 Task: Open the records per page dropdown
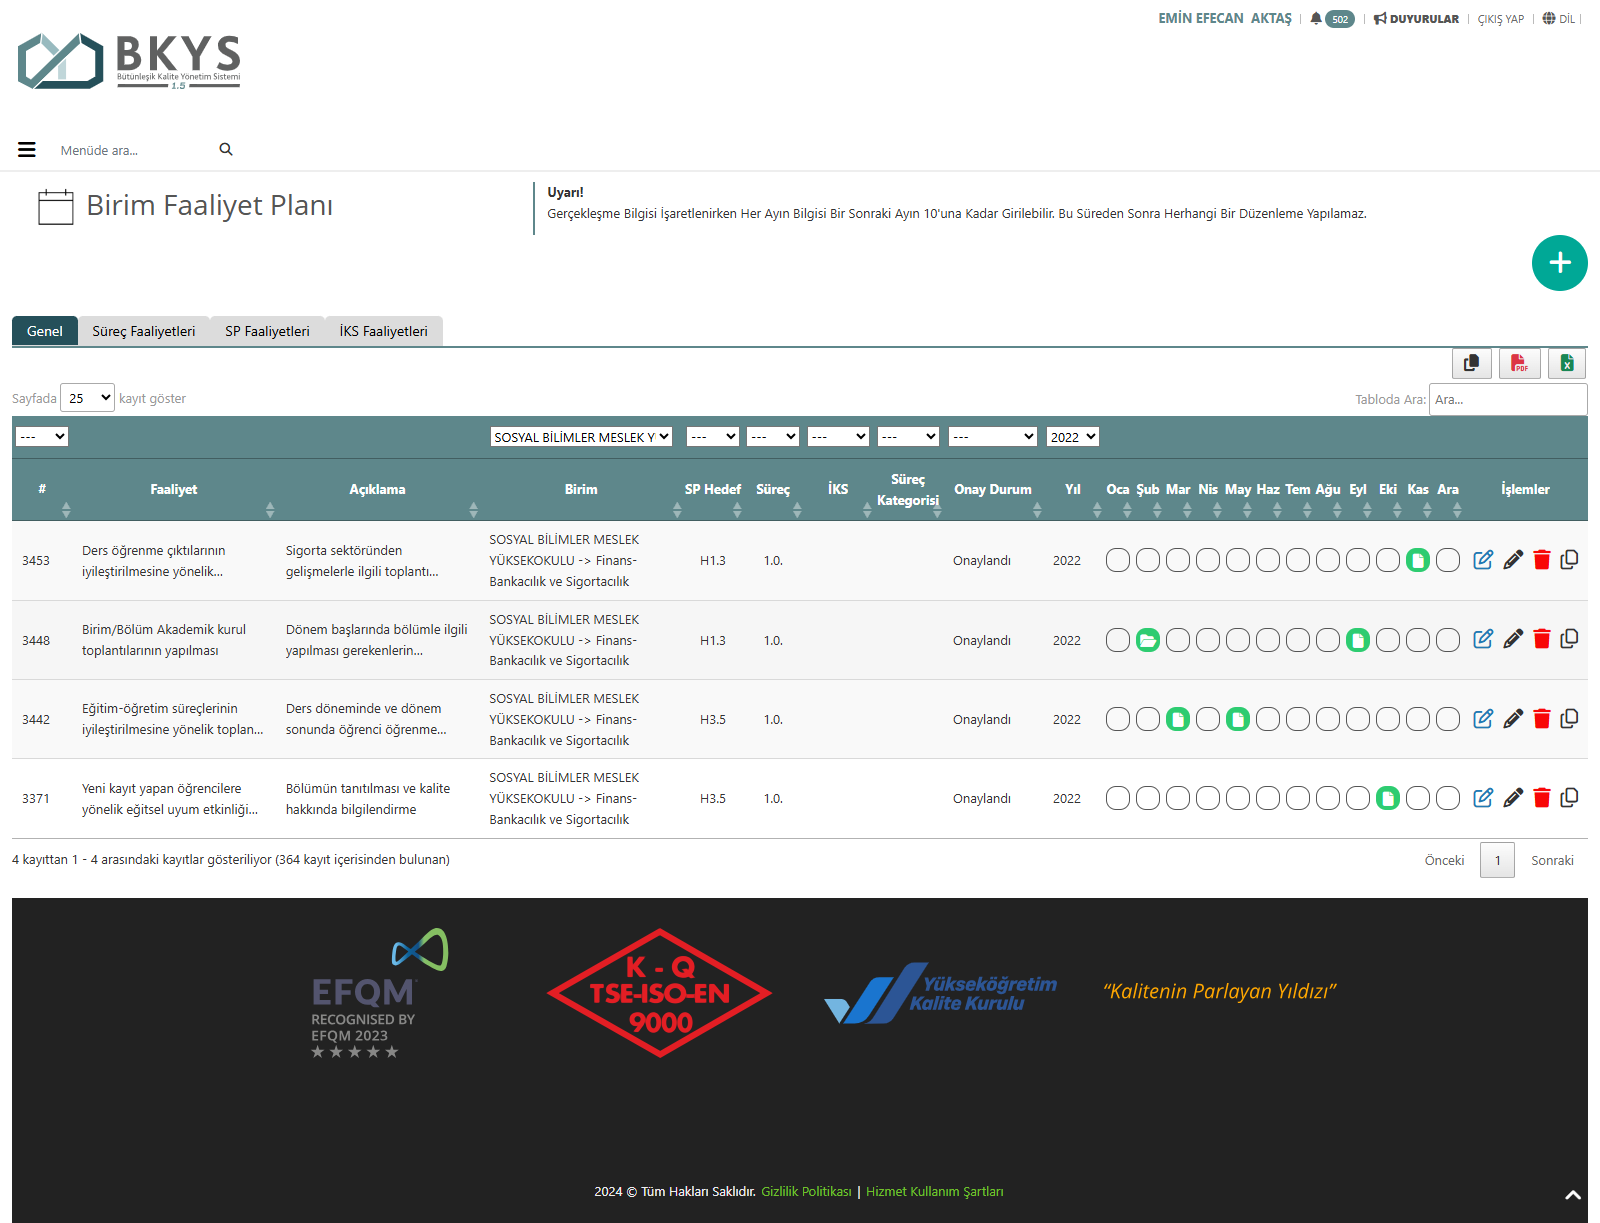coord(88,398)
